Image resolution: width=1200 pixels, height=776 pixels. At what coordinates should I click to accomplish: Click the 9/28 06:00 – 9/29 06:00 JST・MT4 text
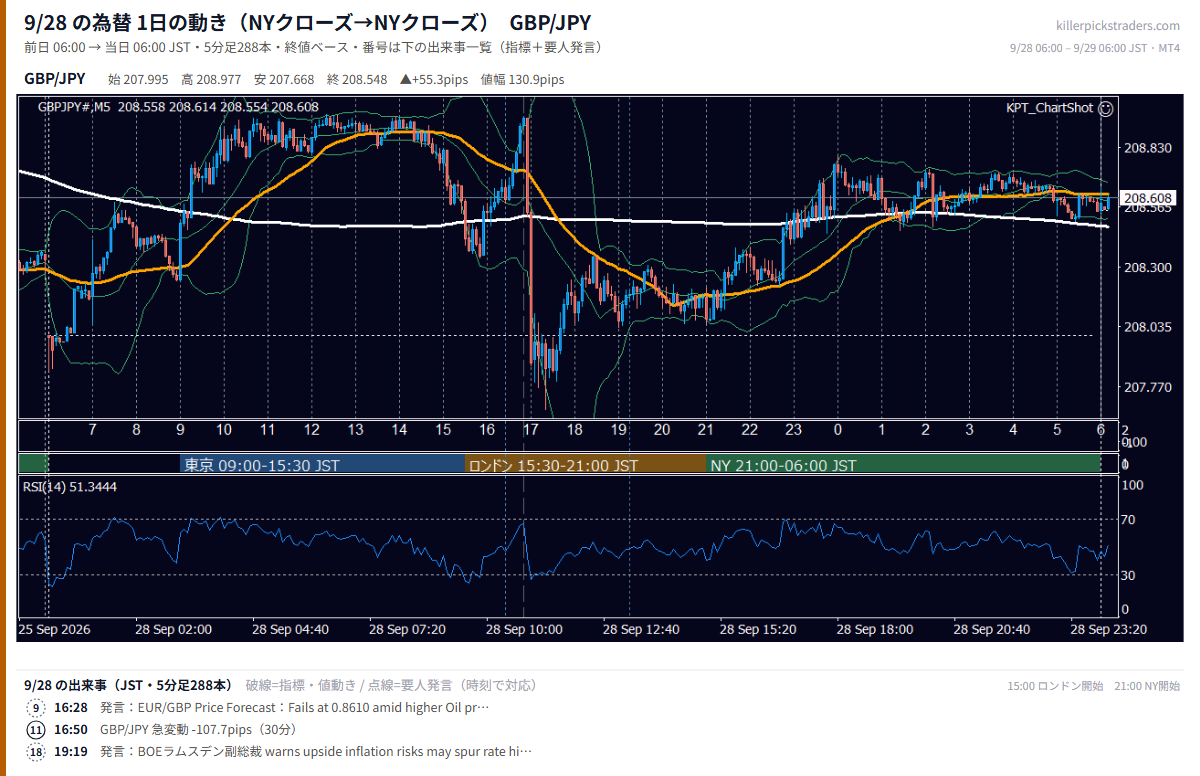(1095, 47)
